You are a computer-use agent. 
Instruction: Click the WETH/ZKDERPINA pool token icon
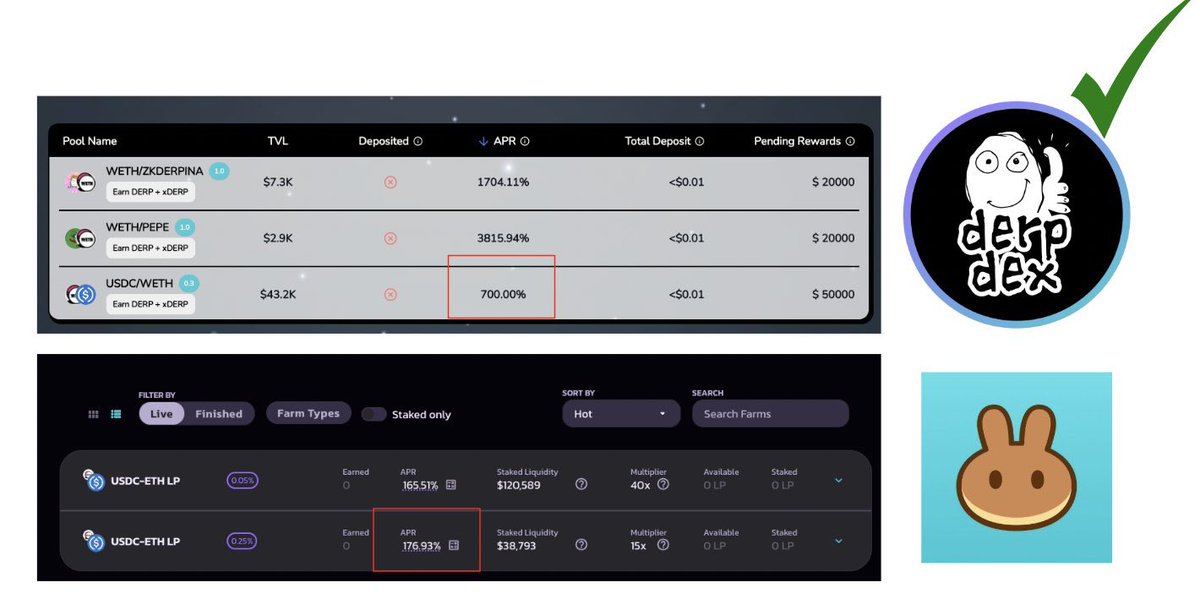pos(80,183)
